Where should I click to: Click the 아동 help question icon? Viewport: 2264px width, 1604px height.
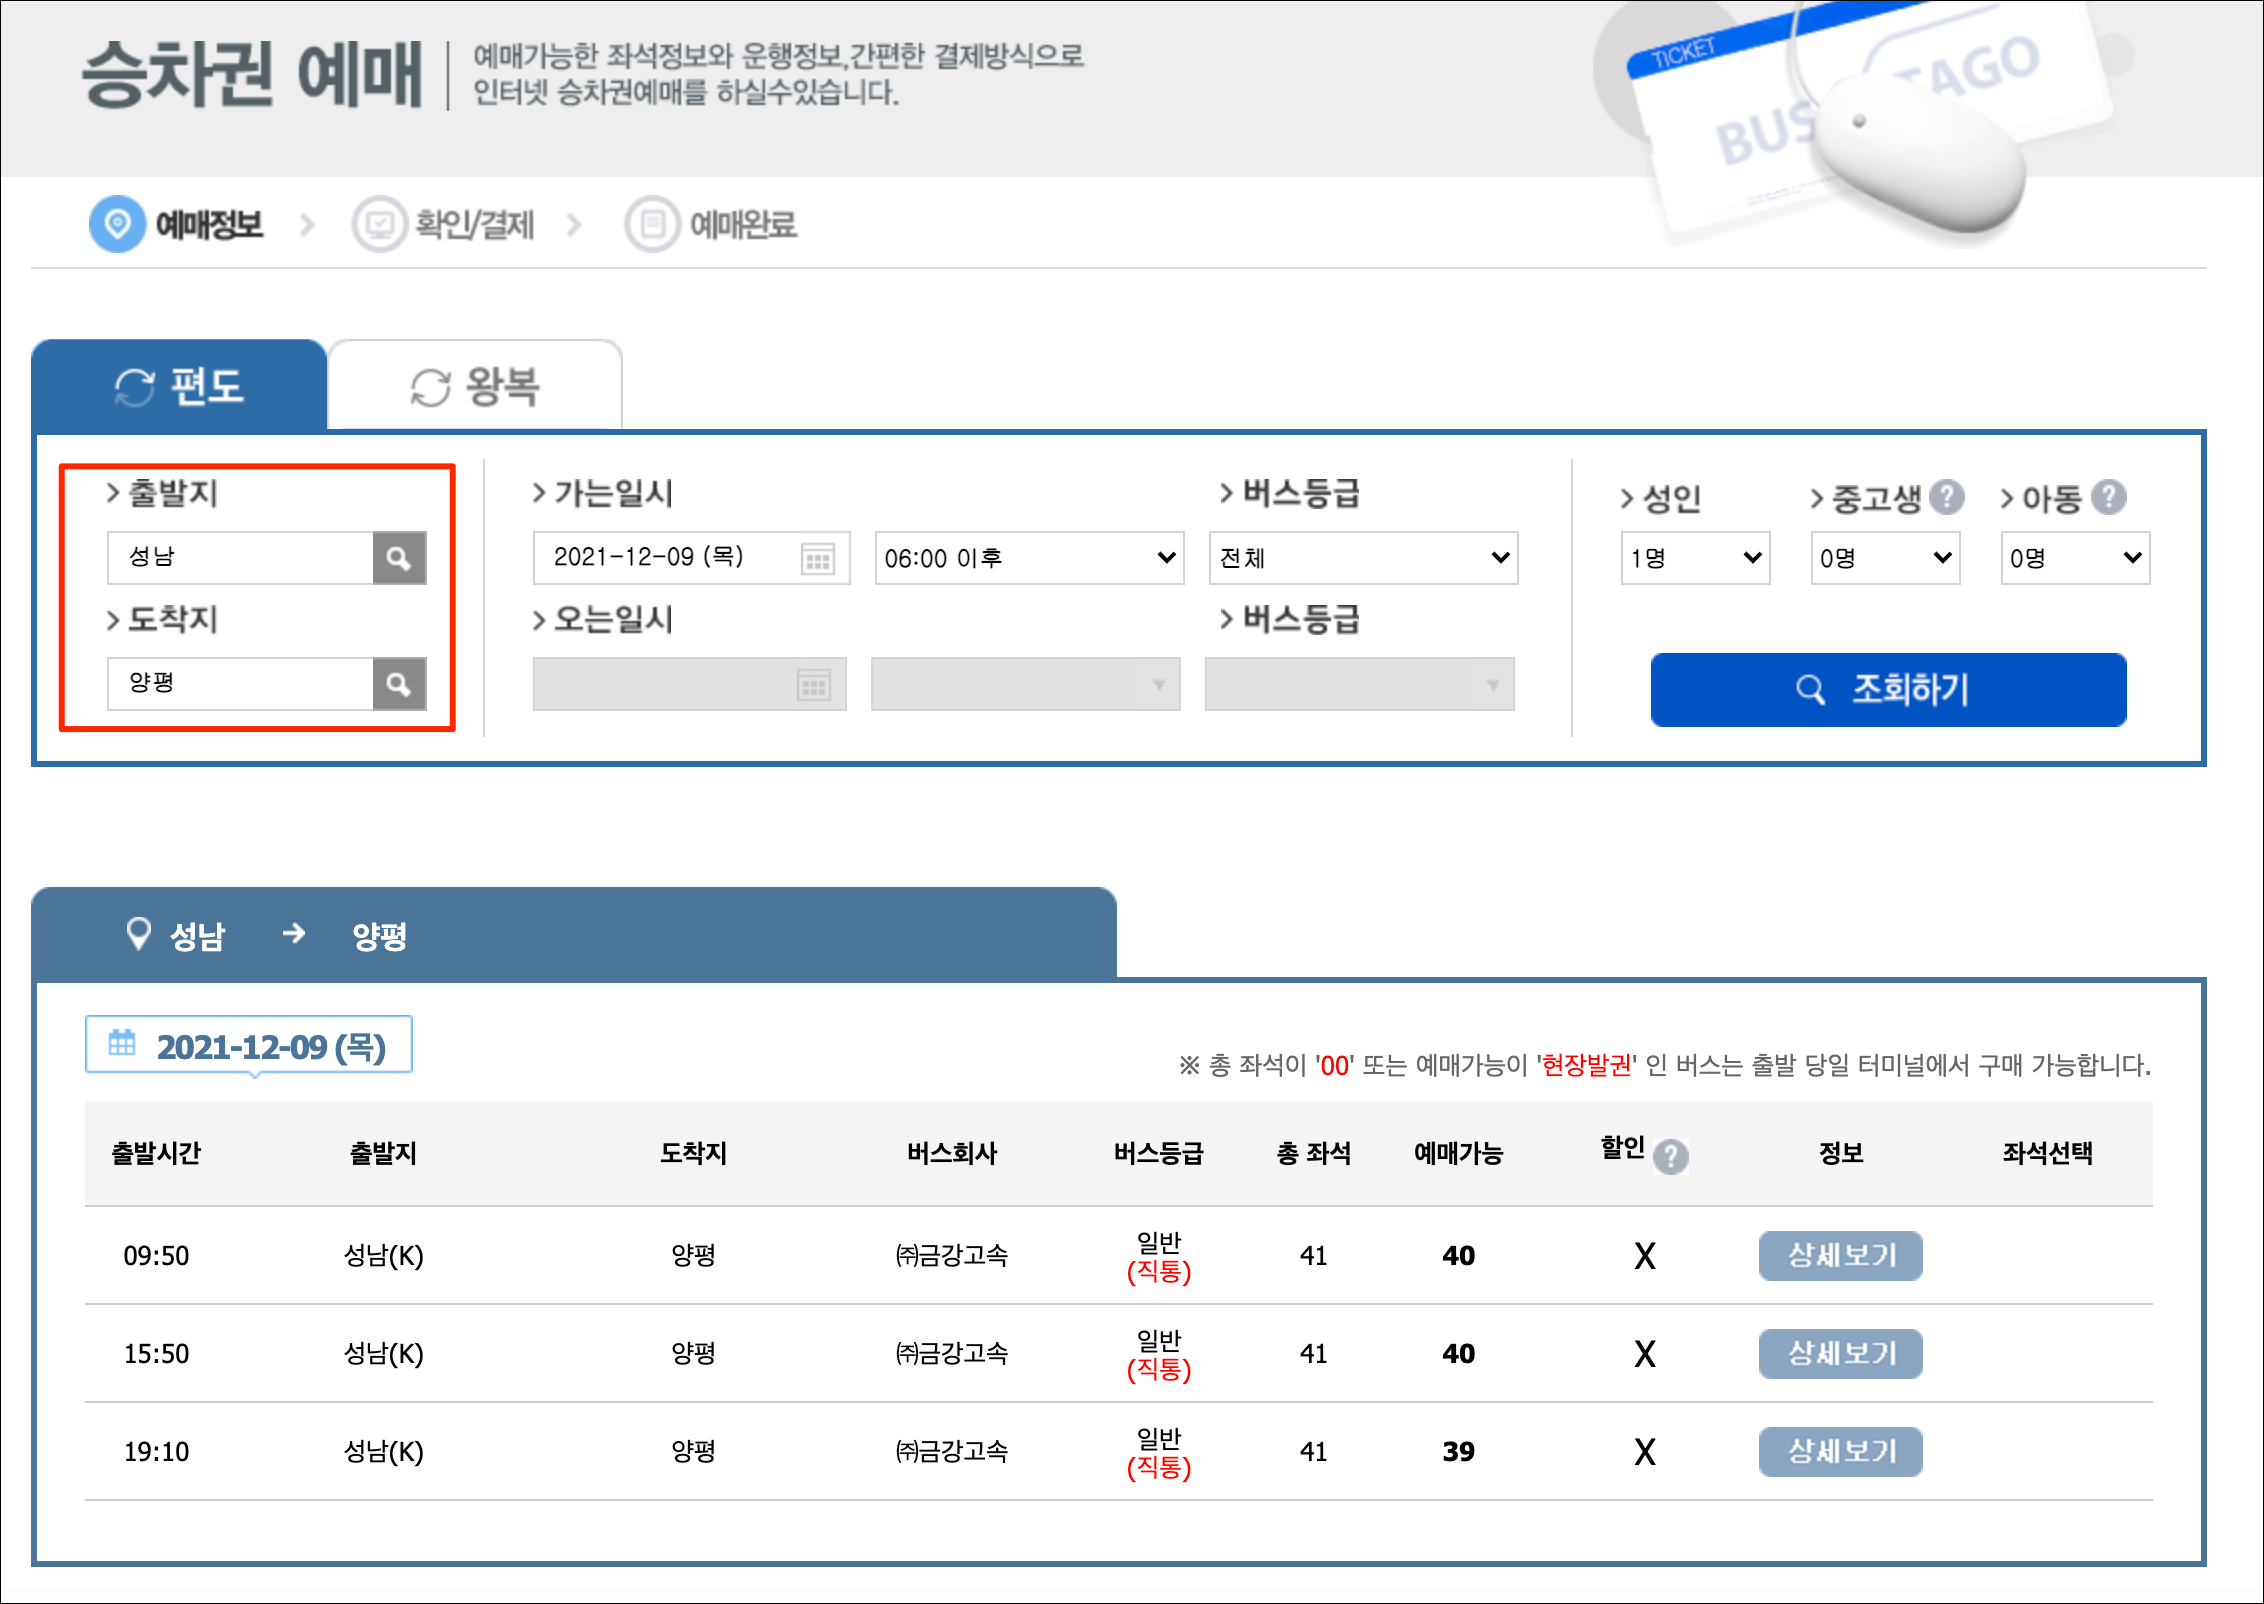click(2109, 497)
